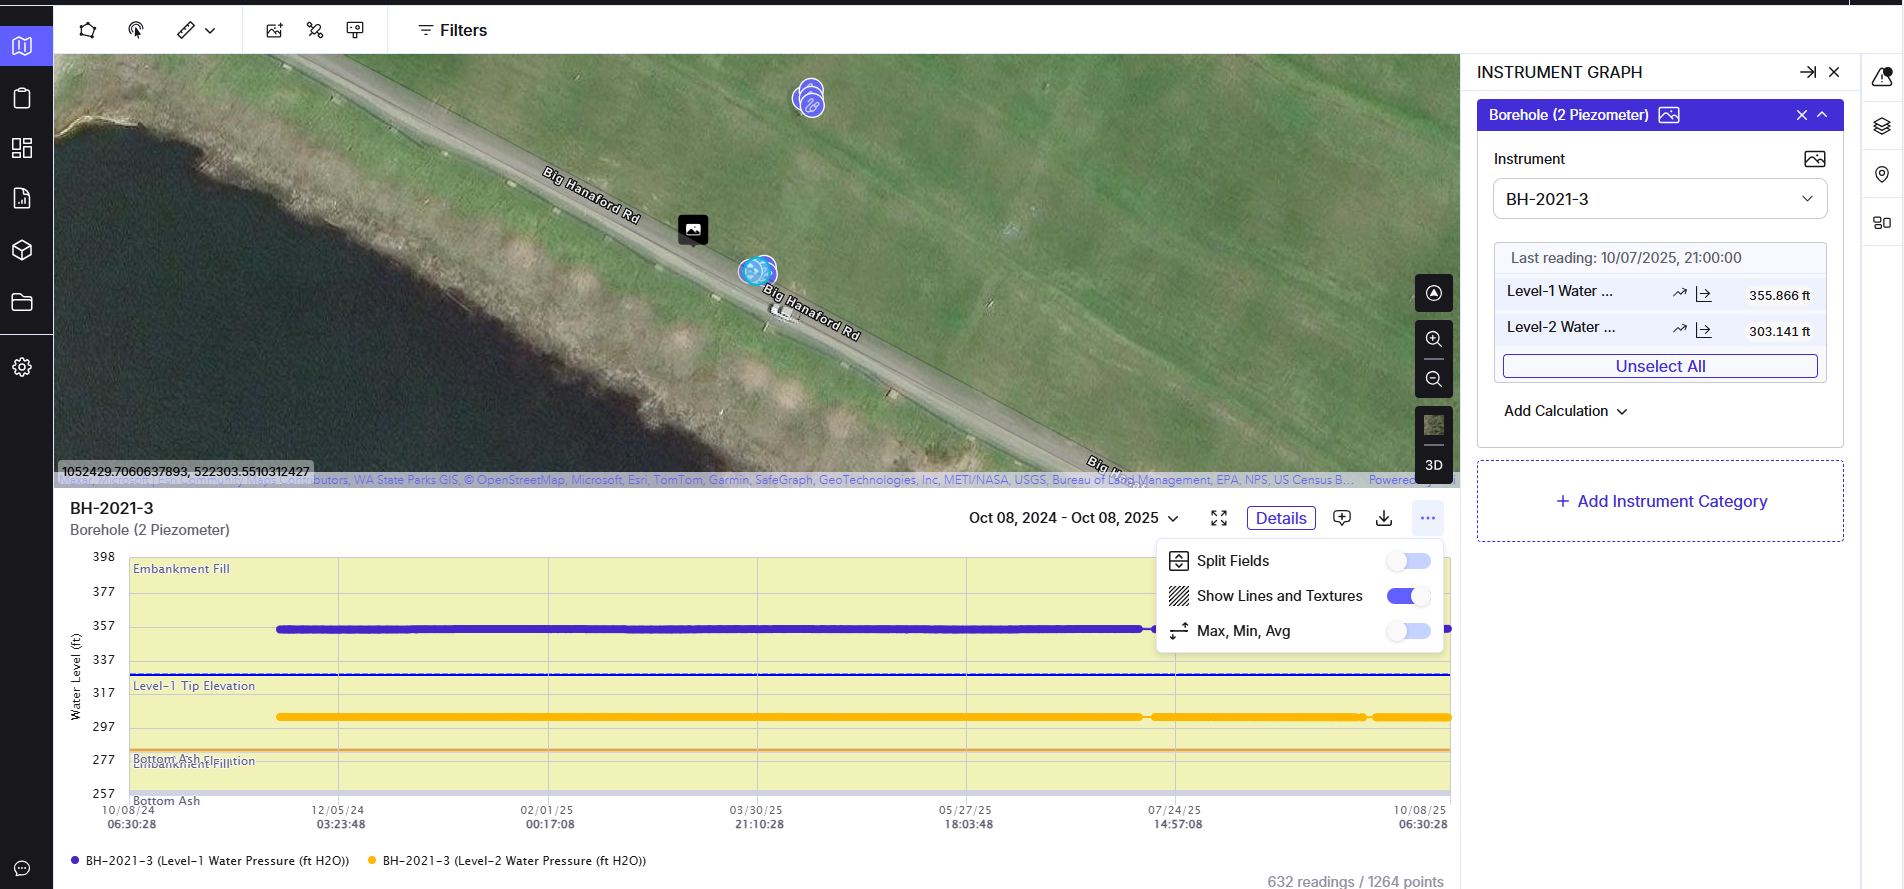Switch map to 3D view
This screenshot has height=889, width=1904.
1433,465
